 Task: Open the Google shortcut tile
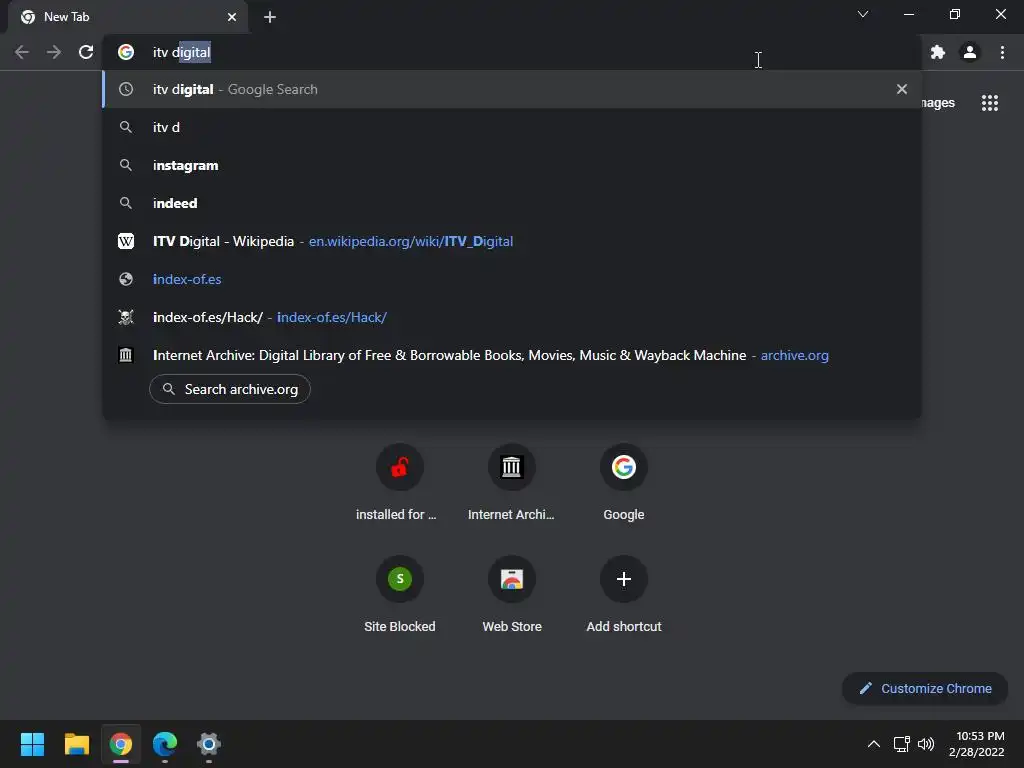[x=624, y=484]
